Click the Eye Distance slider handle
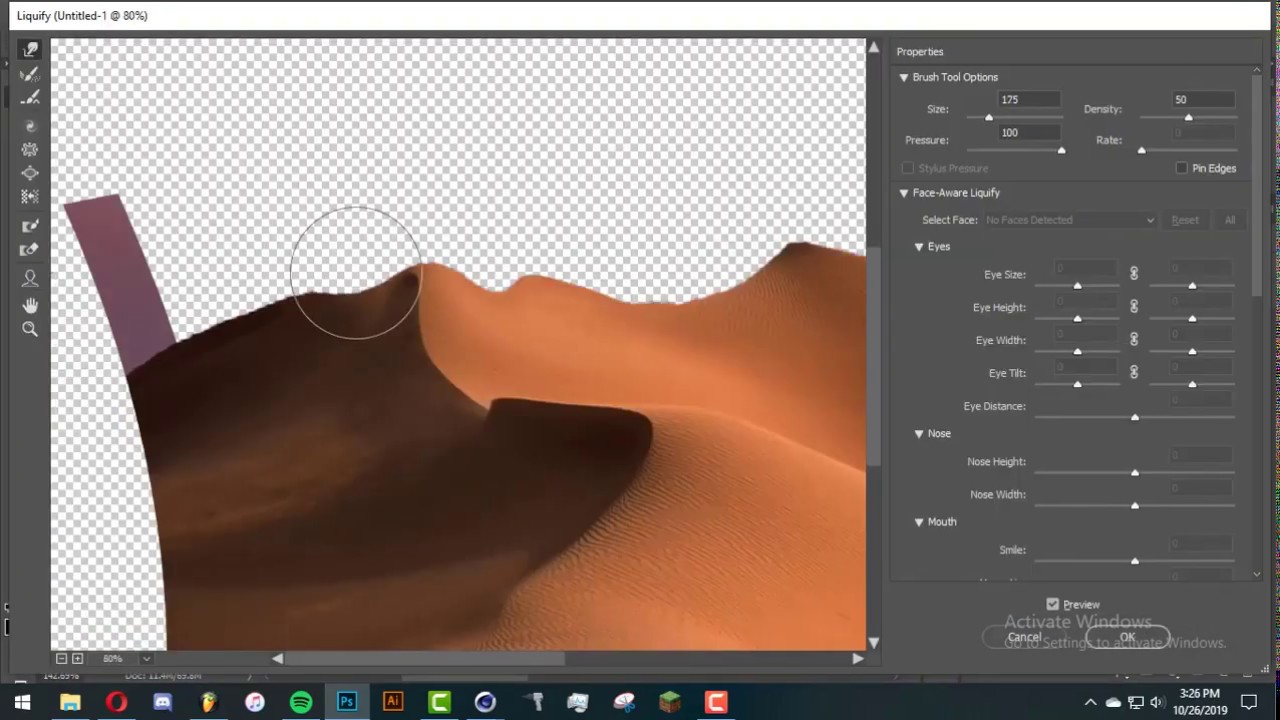 1134,417
